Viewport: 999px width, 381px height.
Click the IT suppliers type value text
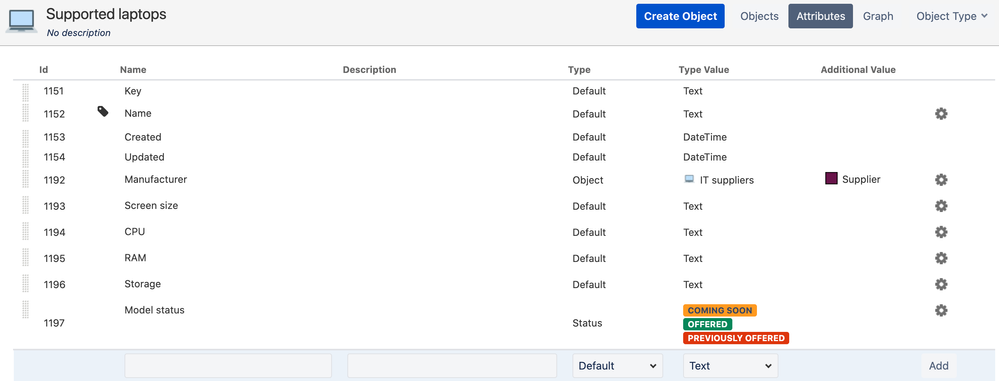[727, 180]
